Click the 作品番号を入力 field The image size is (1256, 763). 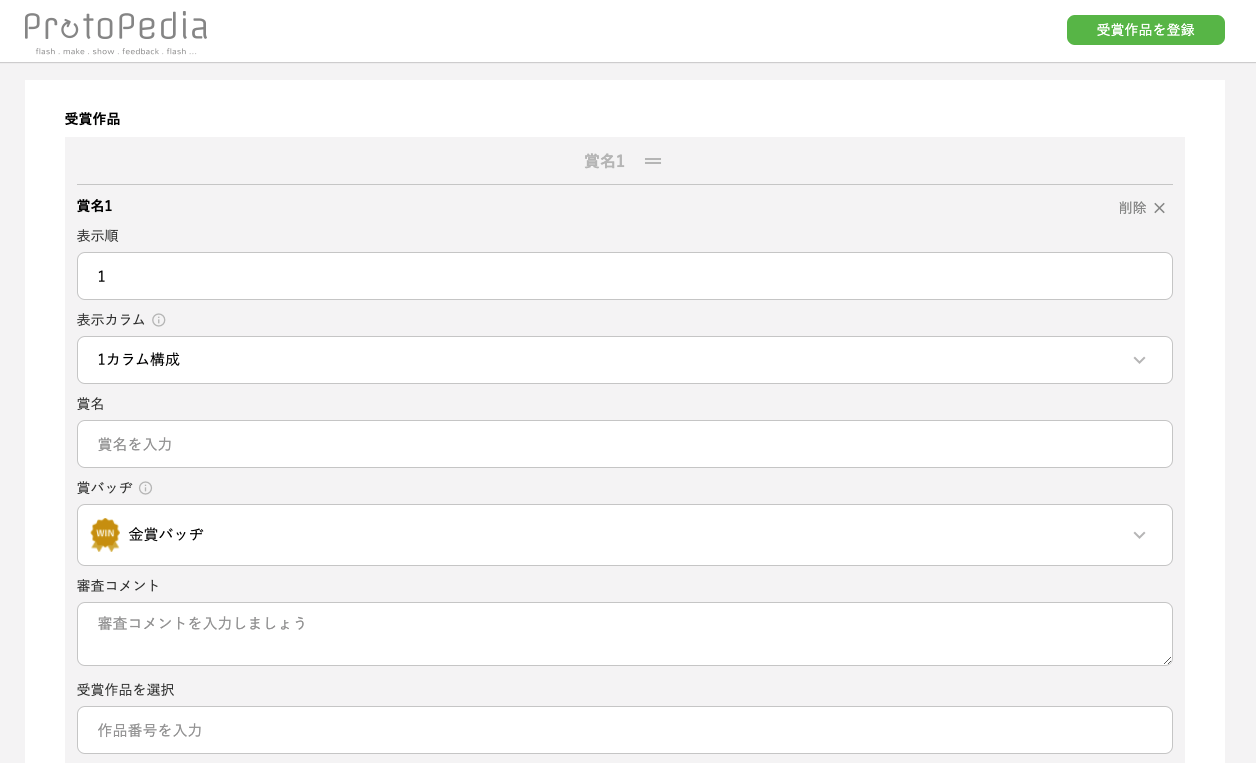coord(625,730)
